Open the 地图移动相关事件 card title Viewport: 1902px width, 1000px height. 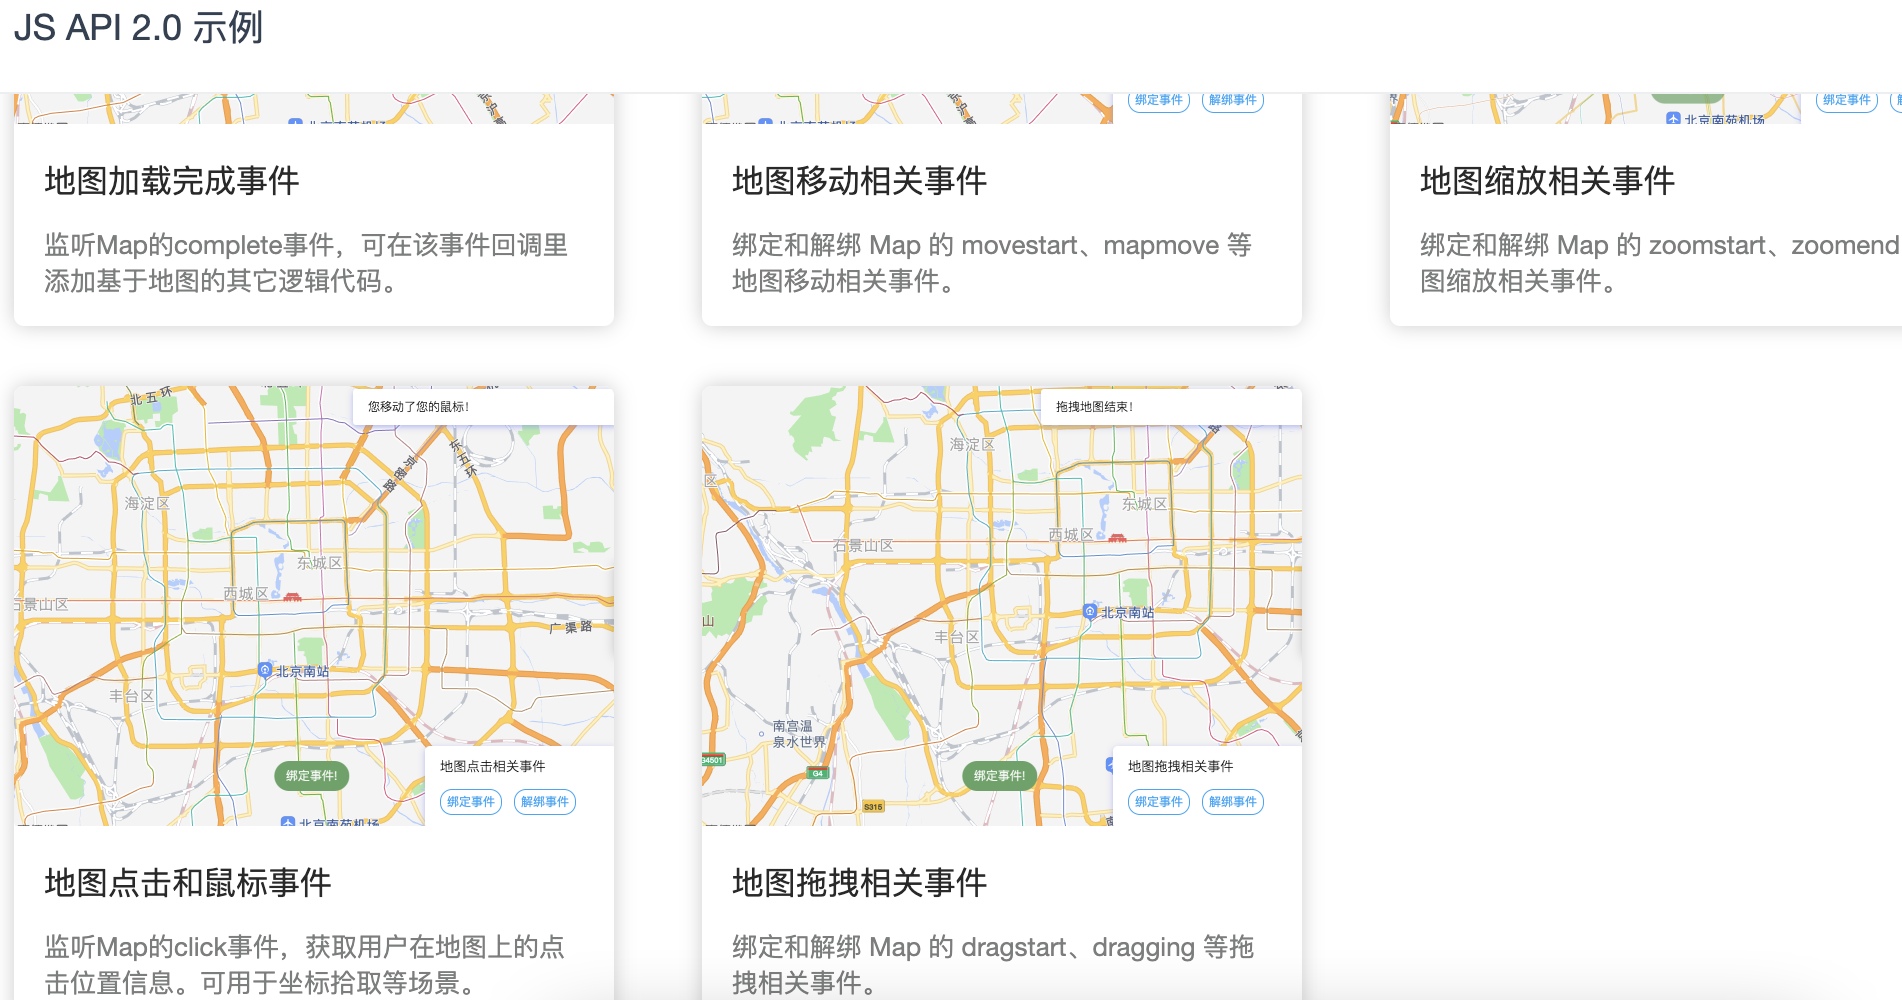pos(860,181)
